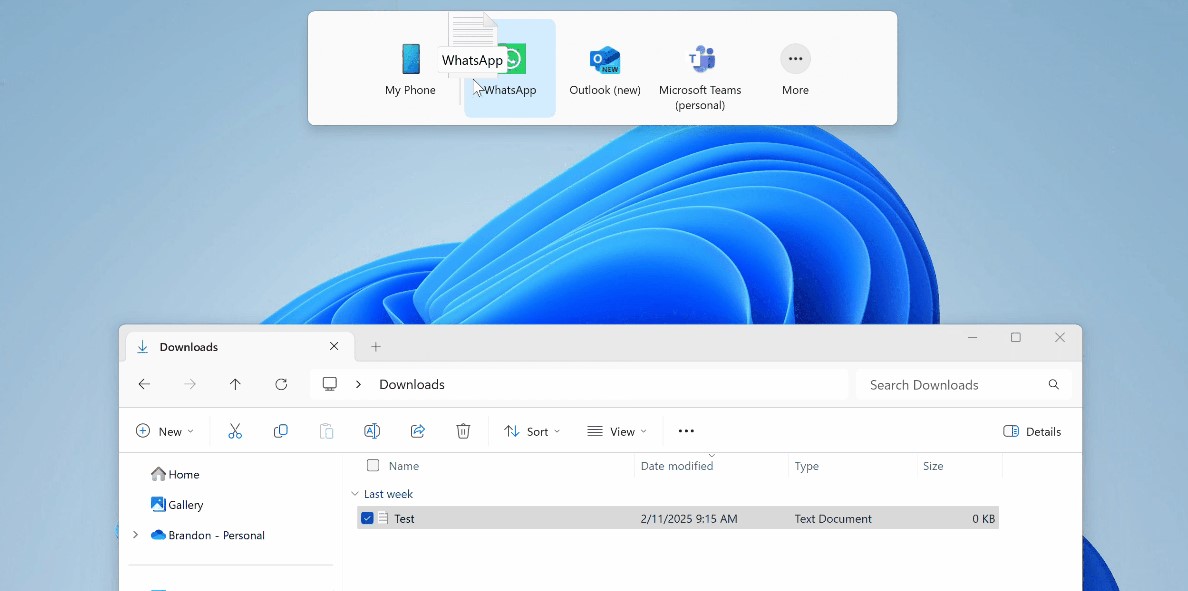Select Outlook (new) share target
The height and width of the screenshot is (591, 1188).
(x=605, y=70)
